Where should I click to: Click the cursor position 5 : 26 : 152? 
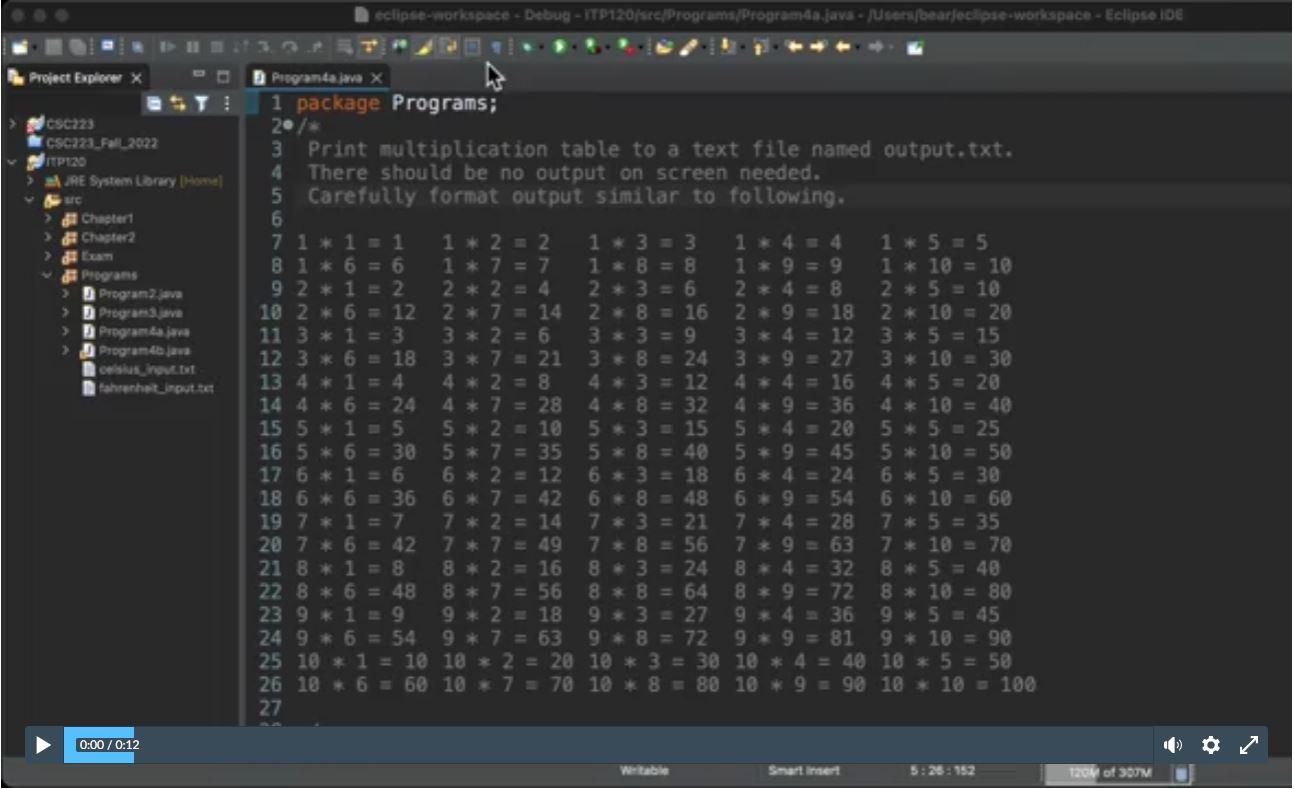tap(942, 771)
